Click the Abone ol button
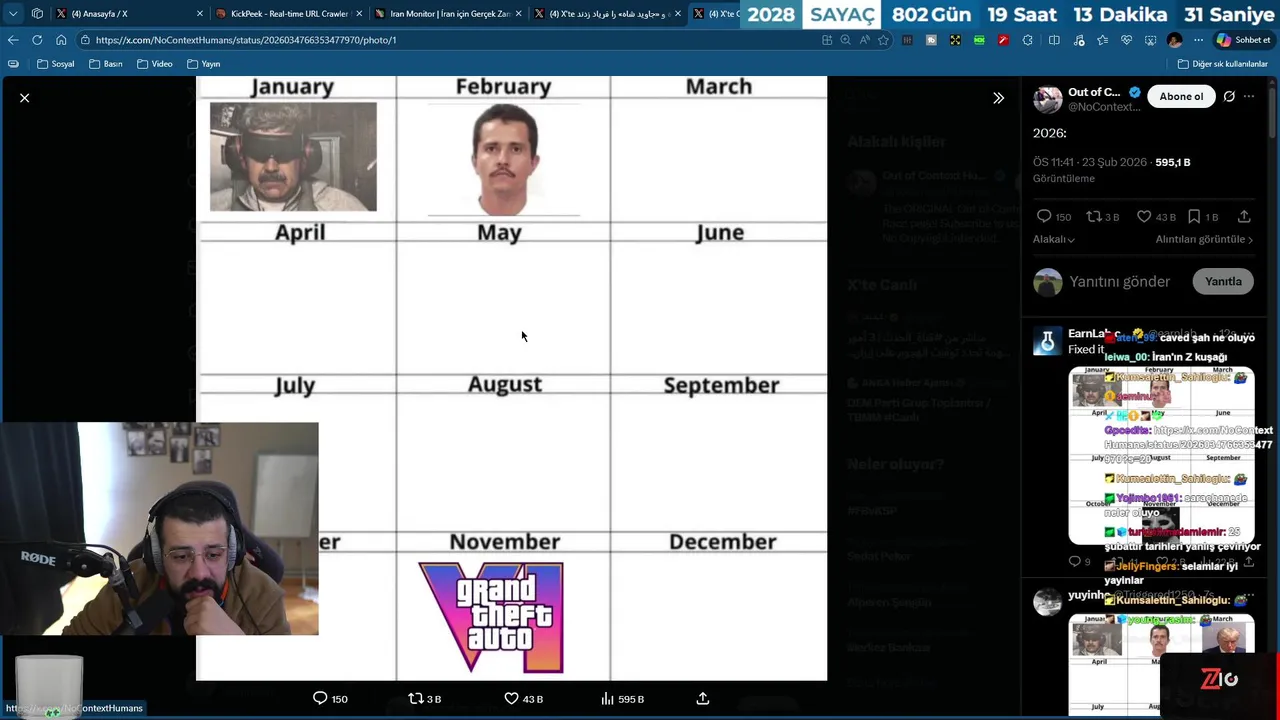The height and width of the screenshot is (720, 1280). 1181,96
